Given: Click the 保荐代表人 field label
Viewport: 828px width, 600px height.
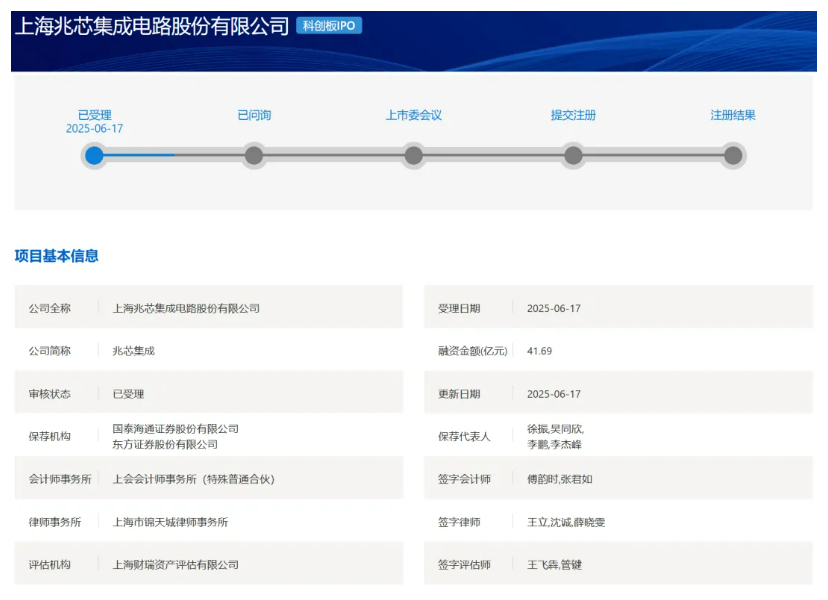Looking at the screenshot, I should click(x=464, y=436).
